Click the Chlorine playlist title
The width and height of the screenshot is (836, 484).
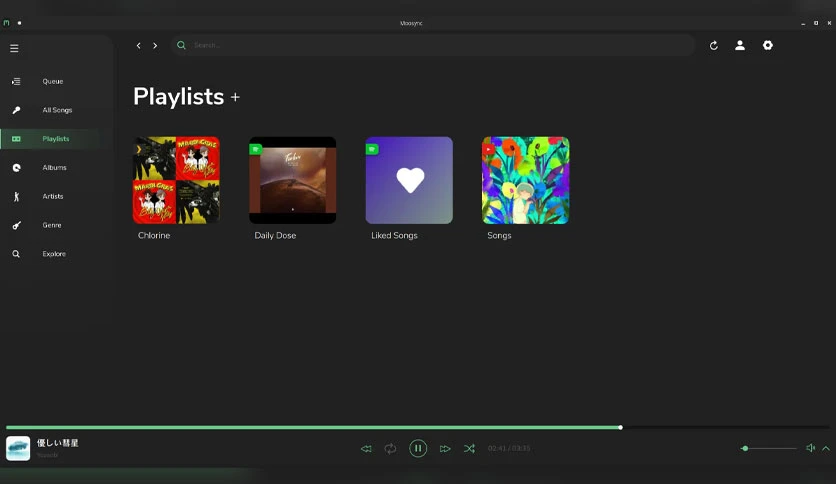pos(154,236)
